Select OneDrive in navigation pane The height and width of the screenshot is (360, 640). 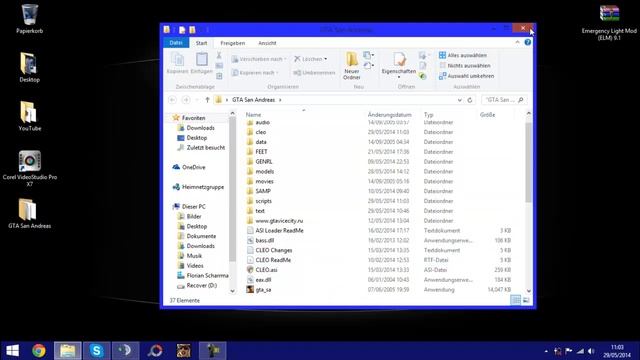coord(193,167)
